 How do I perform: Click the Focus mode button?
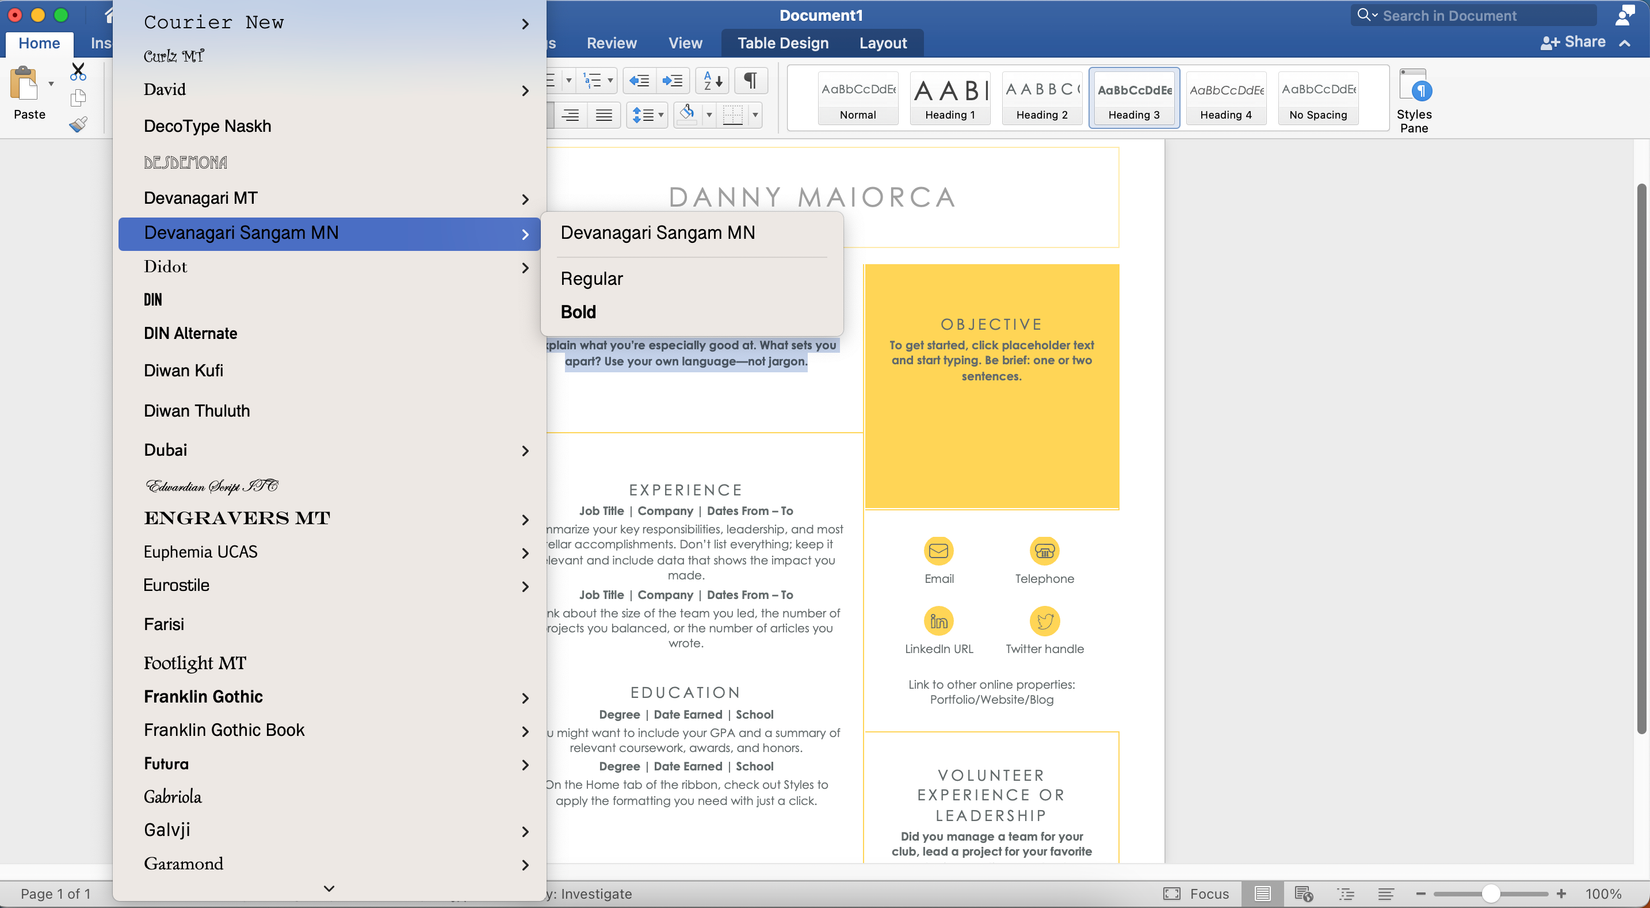[1196, 894]
